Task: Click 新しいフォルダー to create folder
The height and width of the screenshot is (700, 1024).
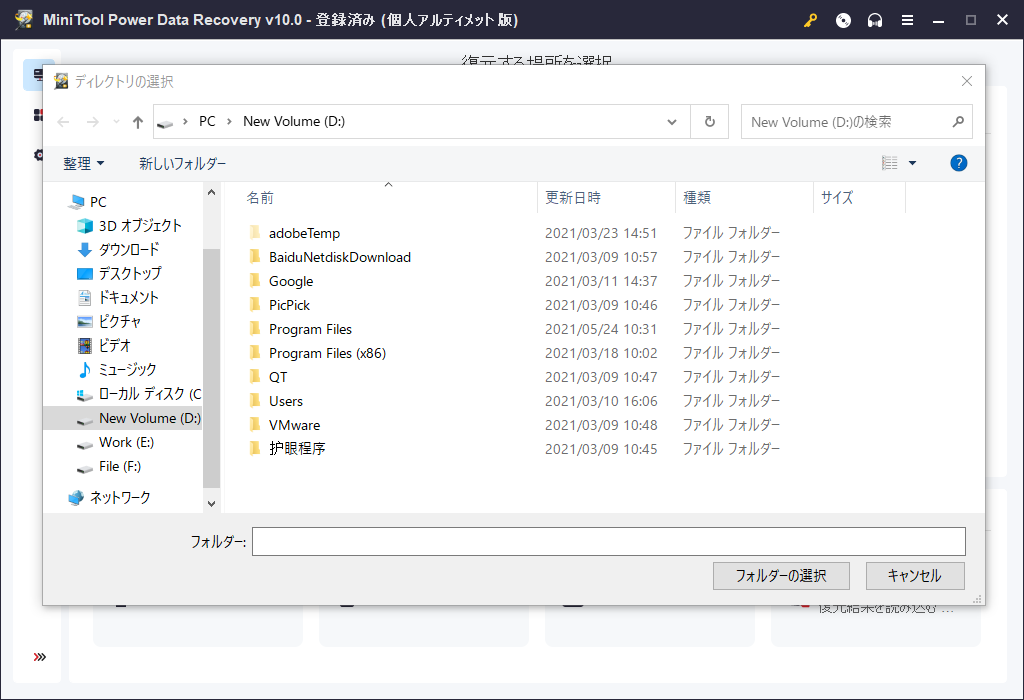Action: coord(182,164)
